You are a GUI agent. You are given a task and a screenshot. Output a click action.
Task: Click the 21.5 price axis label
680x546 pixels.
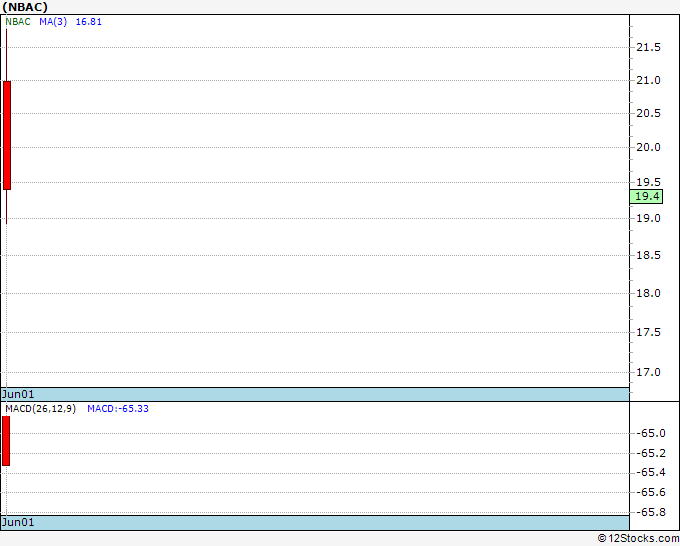click(648, 47)
